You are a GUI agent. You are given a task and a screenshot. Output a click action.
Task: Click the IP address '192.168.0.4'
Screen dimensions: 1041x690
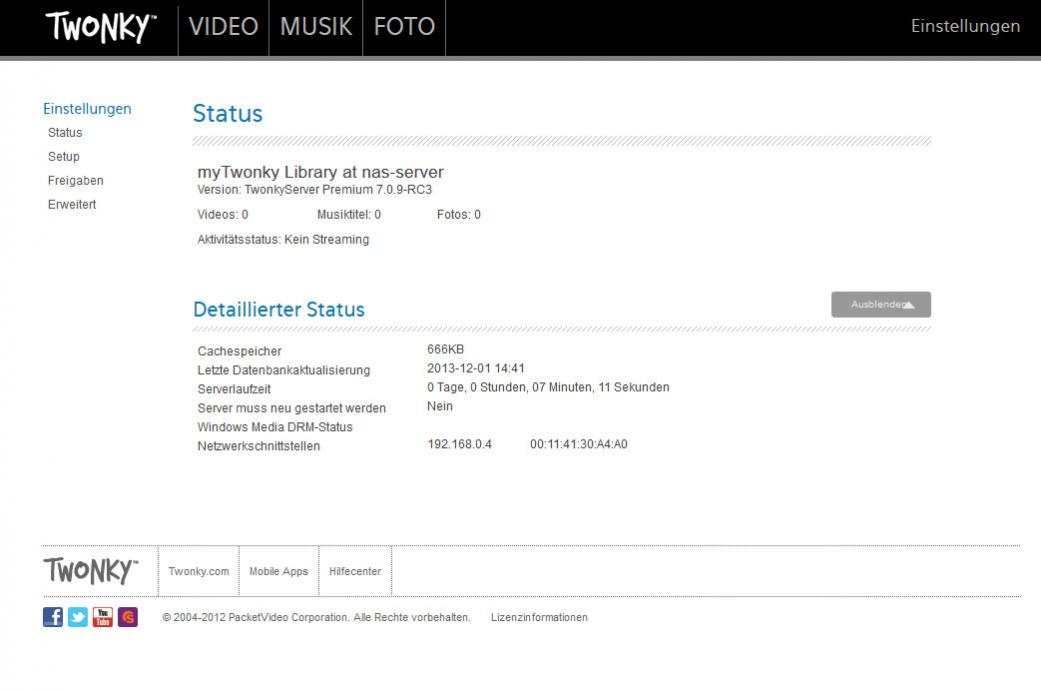pyautogui.click(x=459, y=444)
